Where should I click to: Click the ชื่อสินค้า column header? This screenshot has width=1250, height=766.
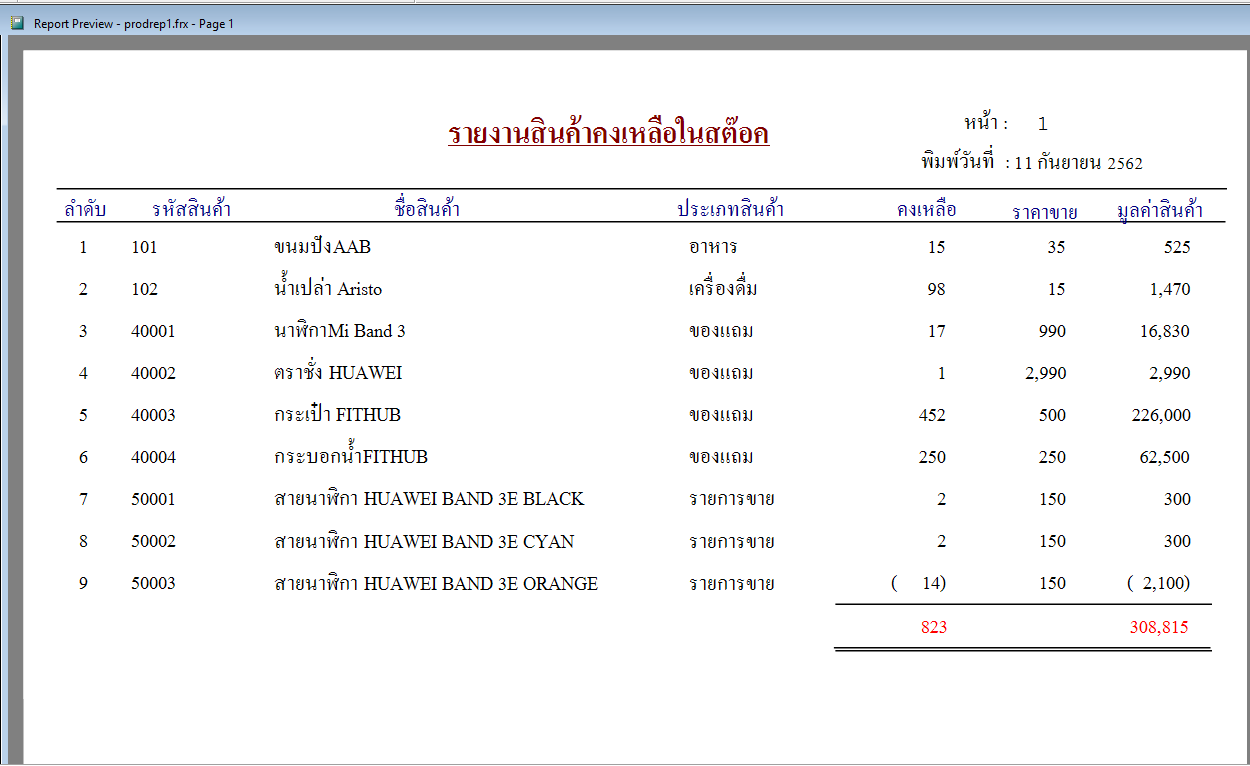(427, 209)
